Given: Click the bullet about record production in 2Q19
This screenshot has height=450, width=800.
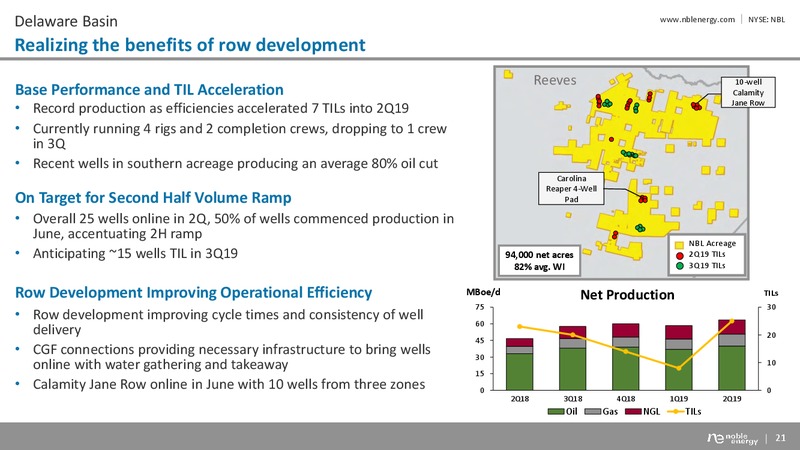Looking at the screenshot, I should click(x=220, y=108).
